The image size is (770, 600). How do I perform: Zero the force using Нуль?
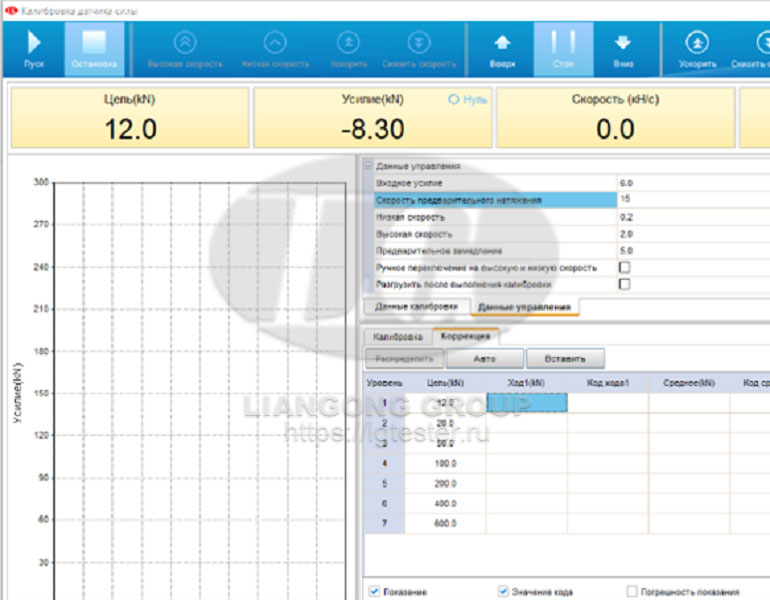[x=468, y=100]
